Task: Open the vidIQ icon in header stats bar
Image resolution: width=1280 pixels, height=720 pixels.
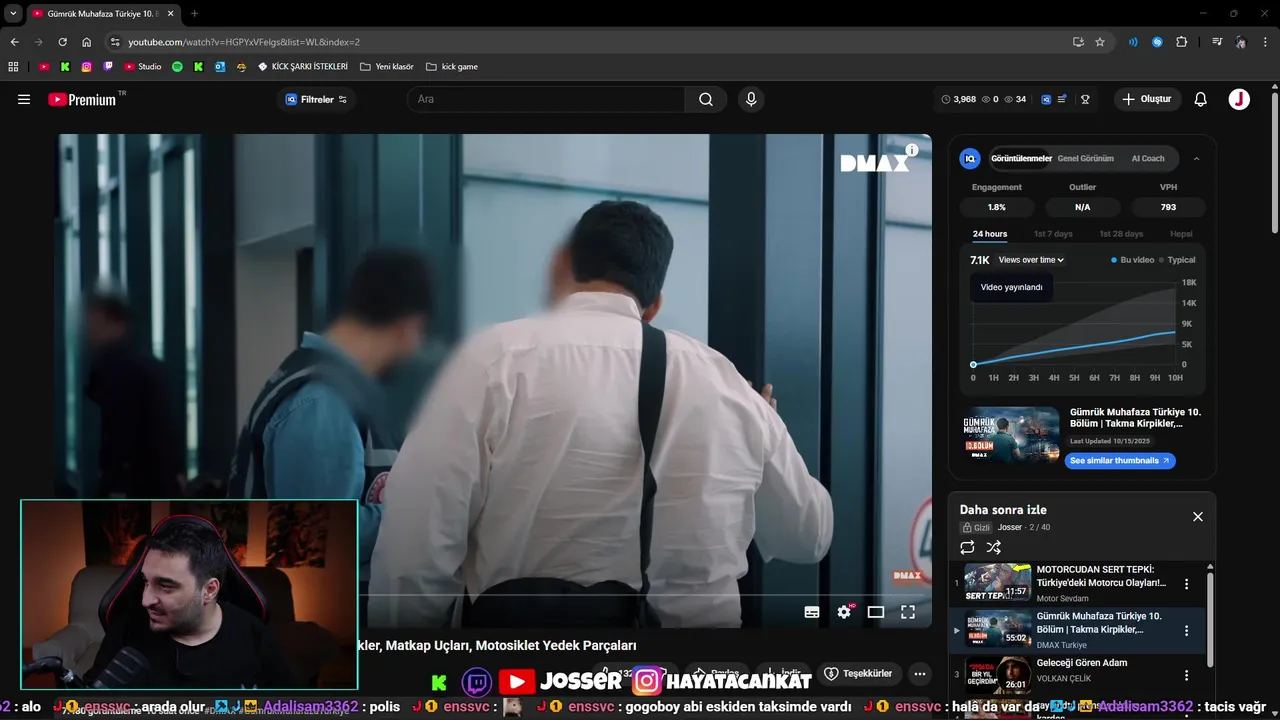Action: pyautogui.click(x=1046, y=99)
